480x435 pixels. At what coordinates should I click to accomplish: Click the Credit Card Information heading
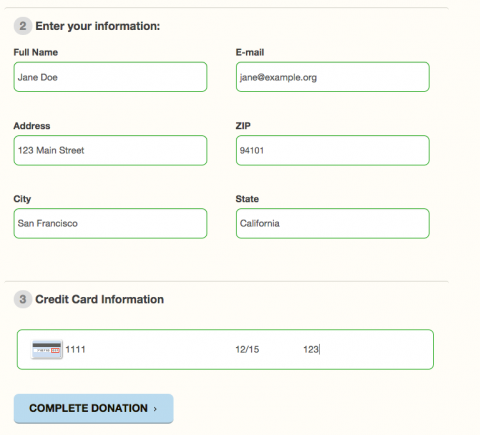[100, 299]
